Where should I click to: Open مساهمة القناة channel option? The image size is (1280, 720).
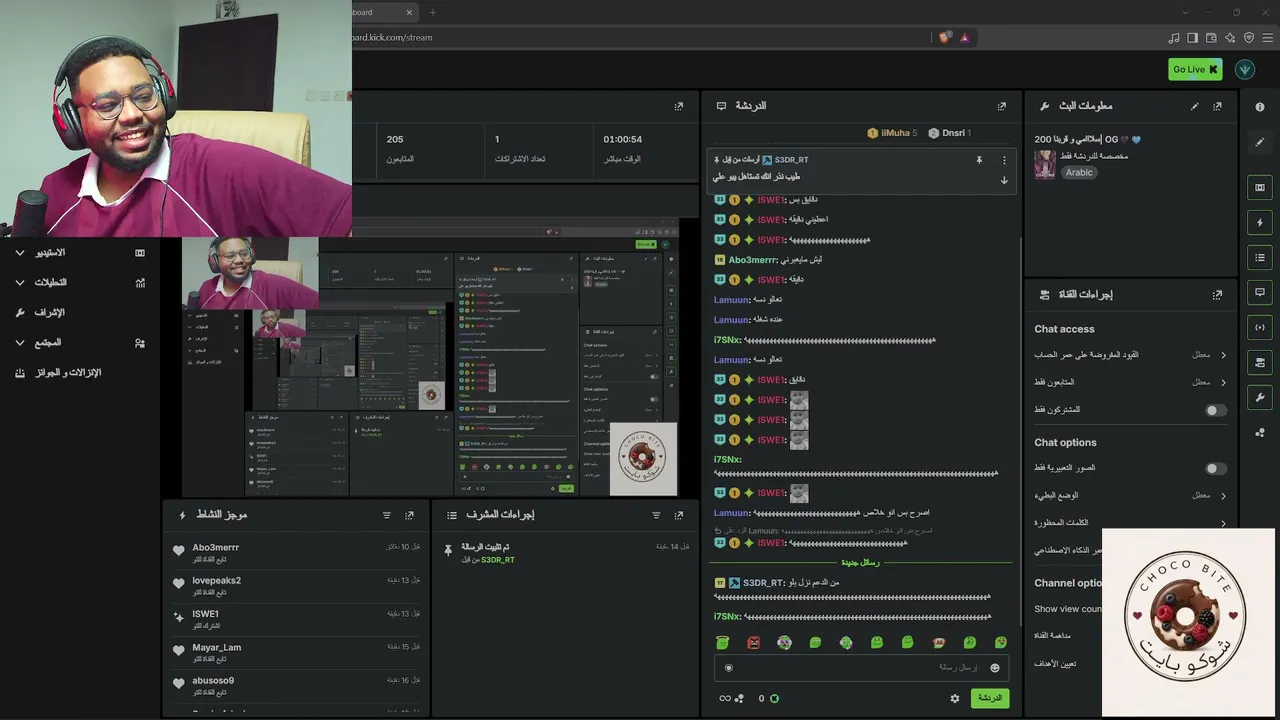[x=1053, y=636]
